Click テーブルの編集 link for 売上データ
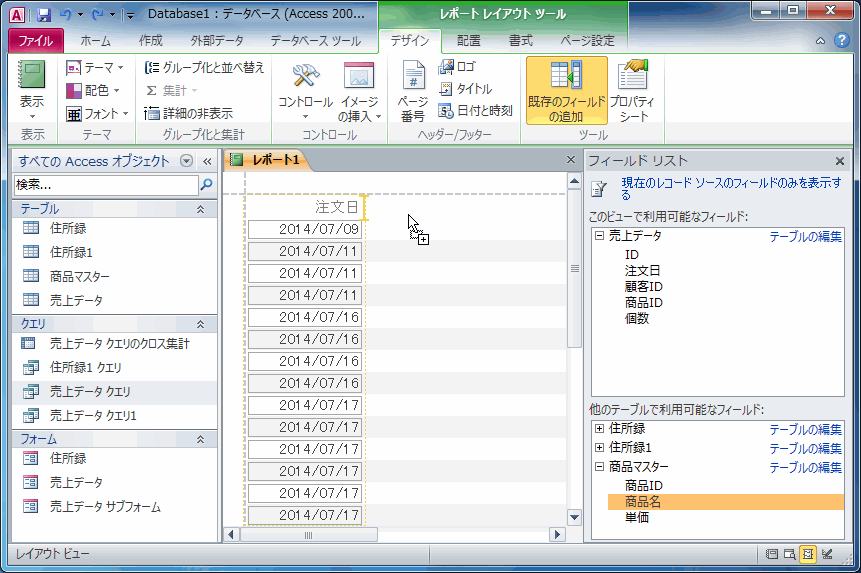The width and height of the screenshot is (861, 573). pyautogui.click(x=805, y=237)
